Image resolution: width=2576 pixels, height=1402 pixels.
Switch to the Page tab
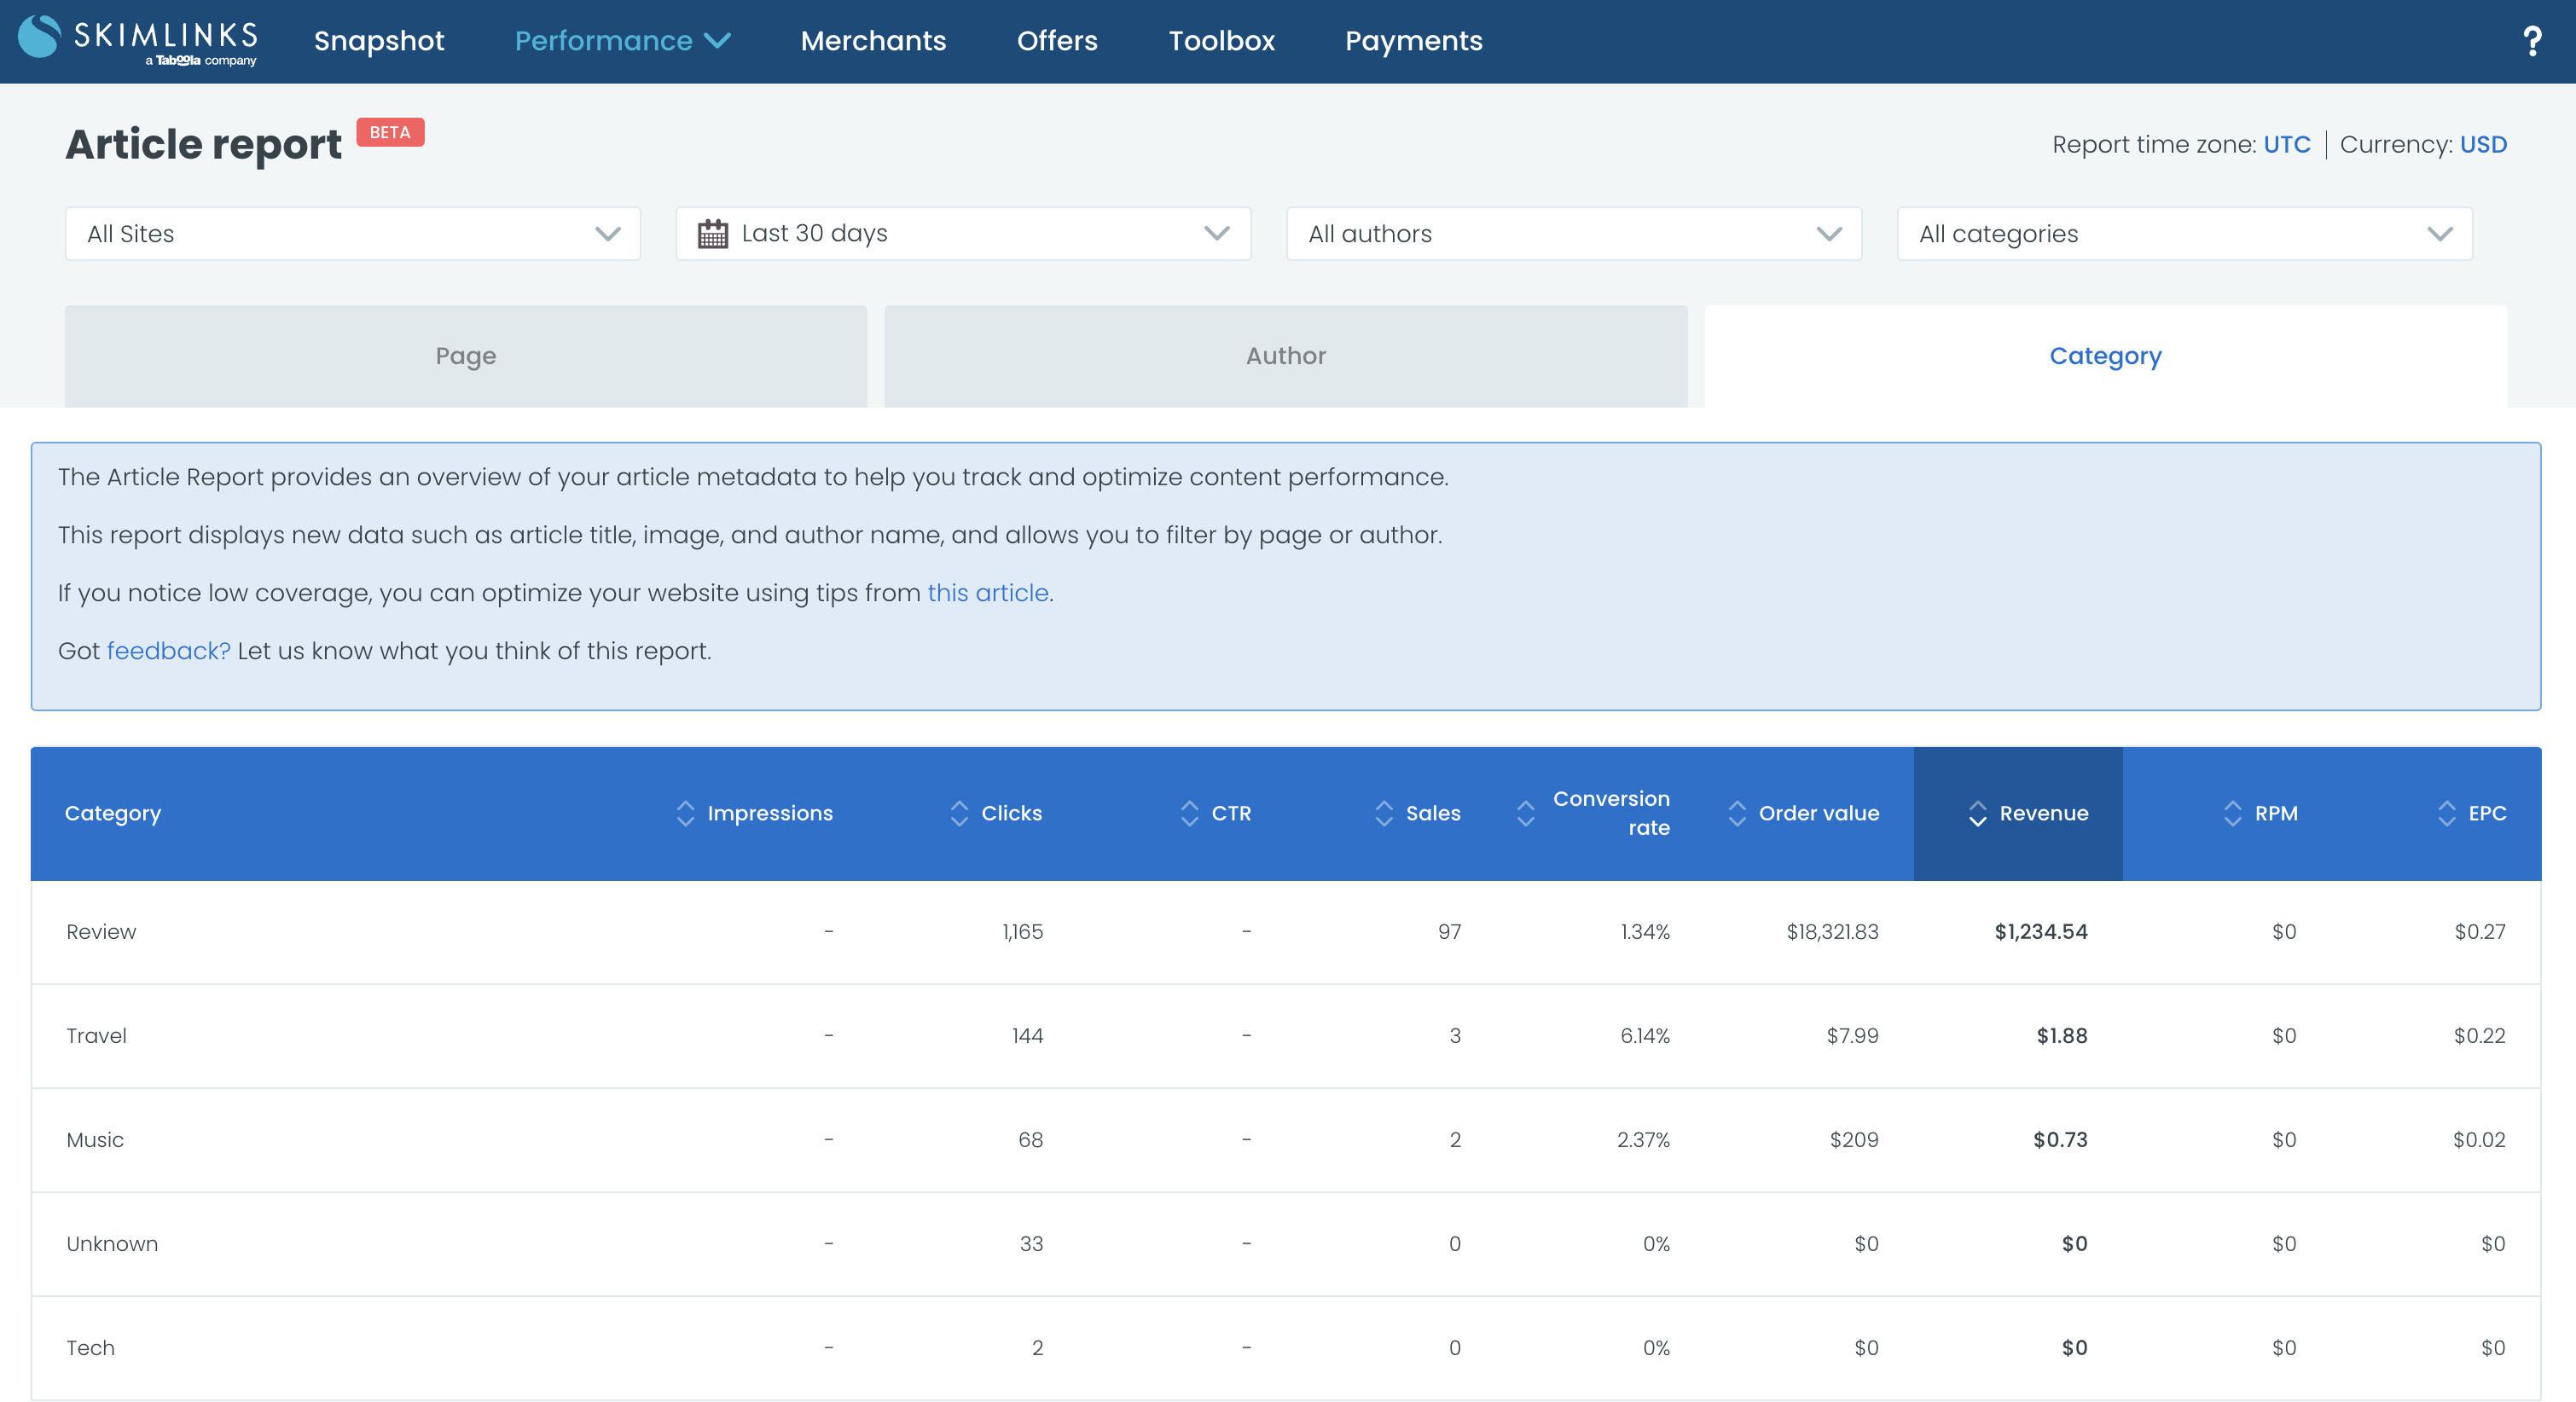coord(466,356)
